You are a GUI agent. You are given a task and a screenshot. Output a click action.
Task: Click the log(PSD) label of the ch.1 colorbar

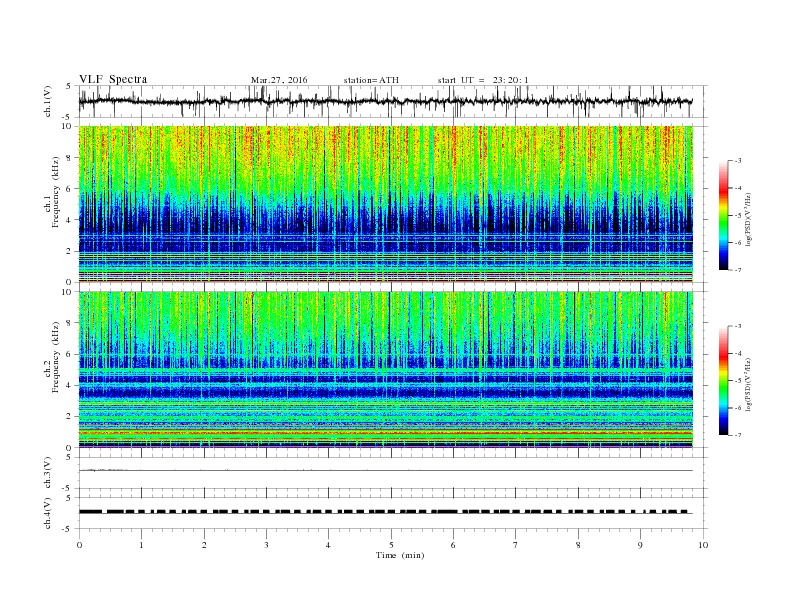(748, 219)
